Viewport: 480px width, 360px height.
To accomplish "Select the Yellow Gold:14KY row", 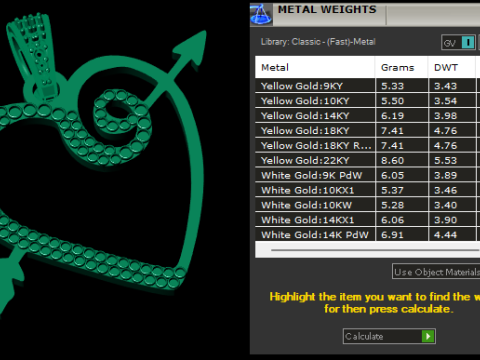I will pyautogui.click(x=368, y=116).
